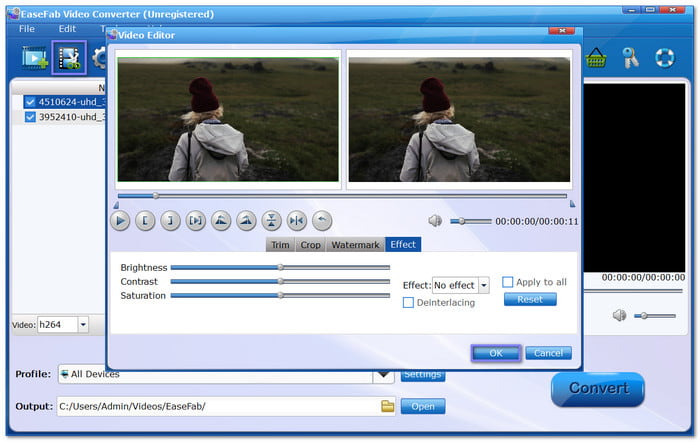
Task: Click the right bracket trim end button
Action: [170, 221]
